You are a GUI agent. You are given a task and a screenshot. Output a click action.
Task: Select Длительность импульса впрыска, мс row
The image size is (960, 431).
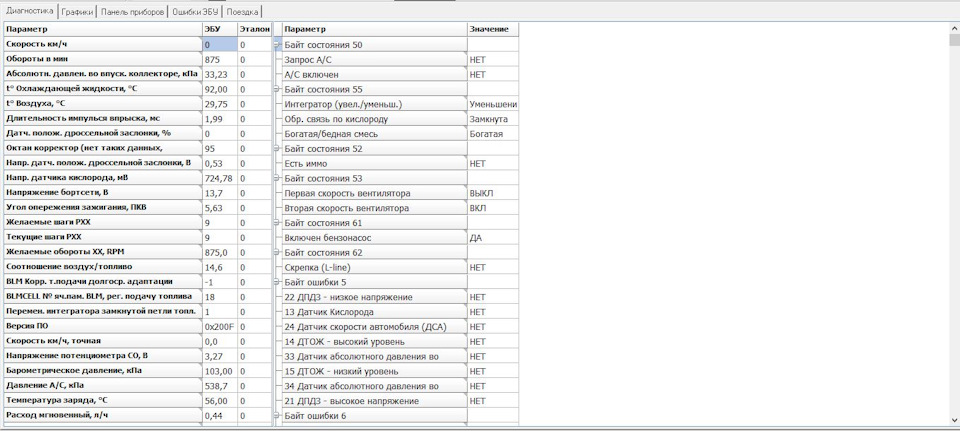(x=103, y=119)
